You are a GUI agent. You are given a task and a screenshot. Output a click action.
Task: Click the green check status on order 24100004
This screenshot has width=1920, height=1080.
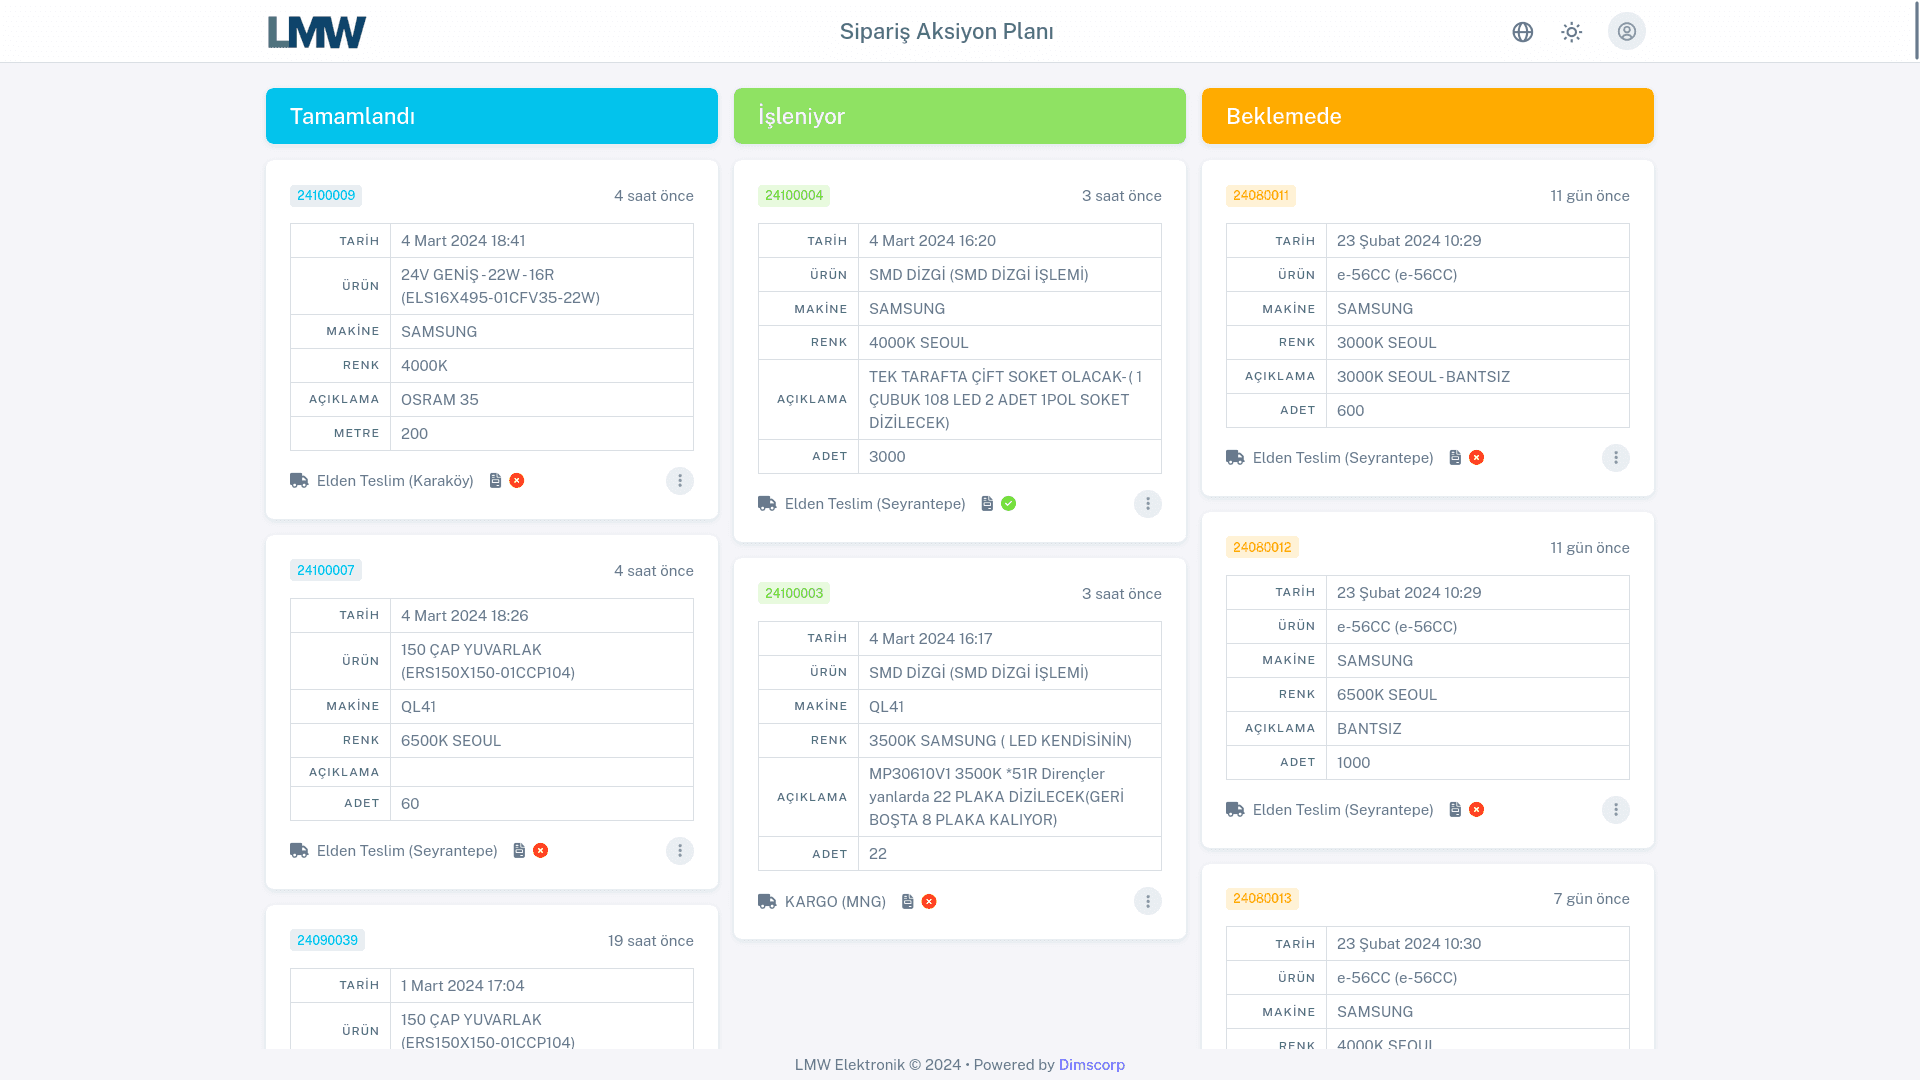coord(1007,503)
